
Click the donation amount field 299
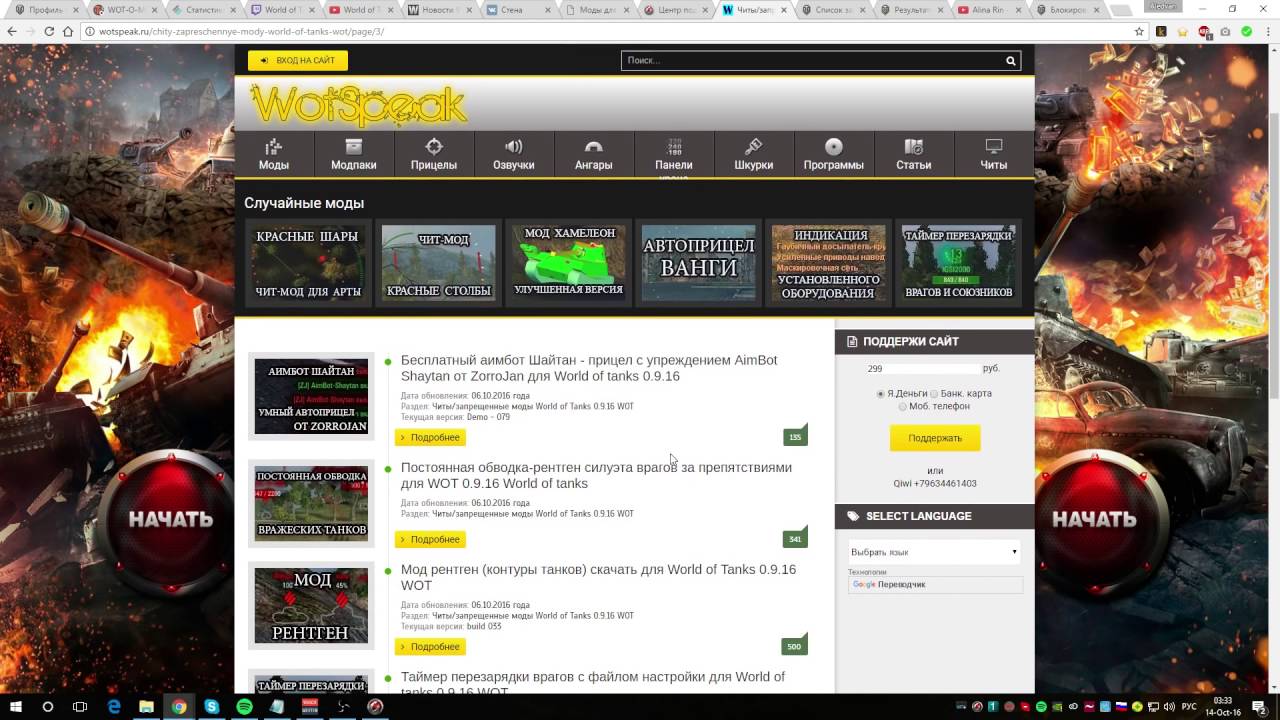[x=924, y=369]
